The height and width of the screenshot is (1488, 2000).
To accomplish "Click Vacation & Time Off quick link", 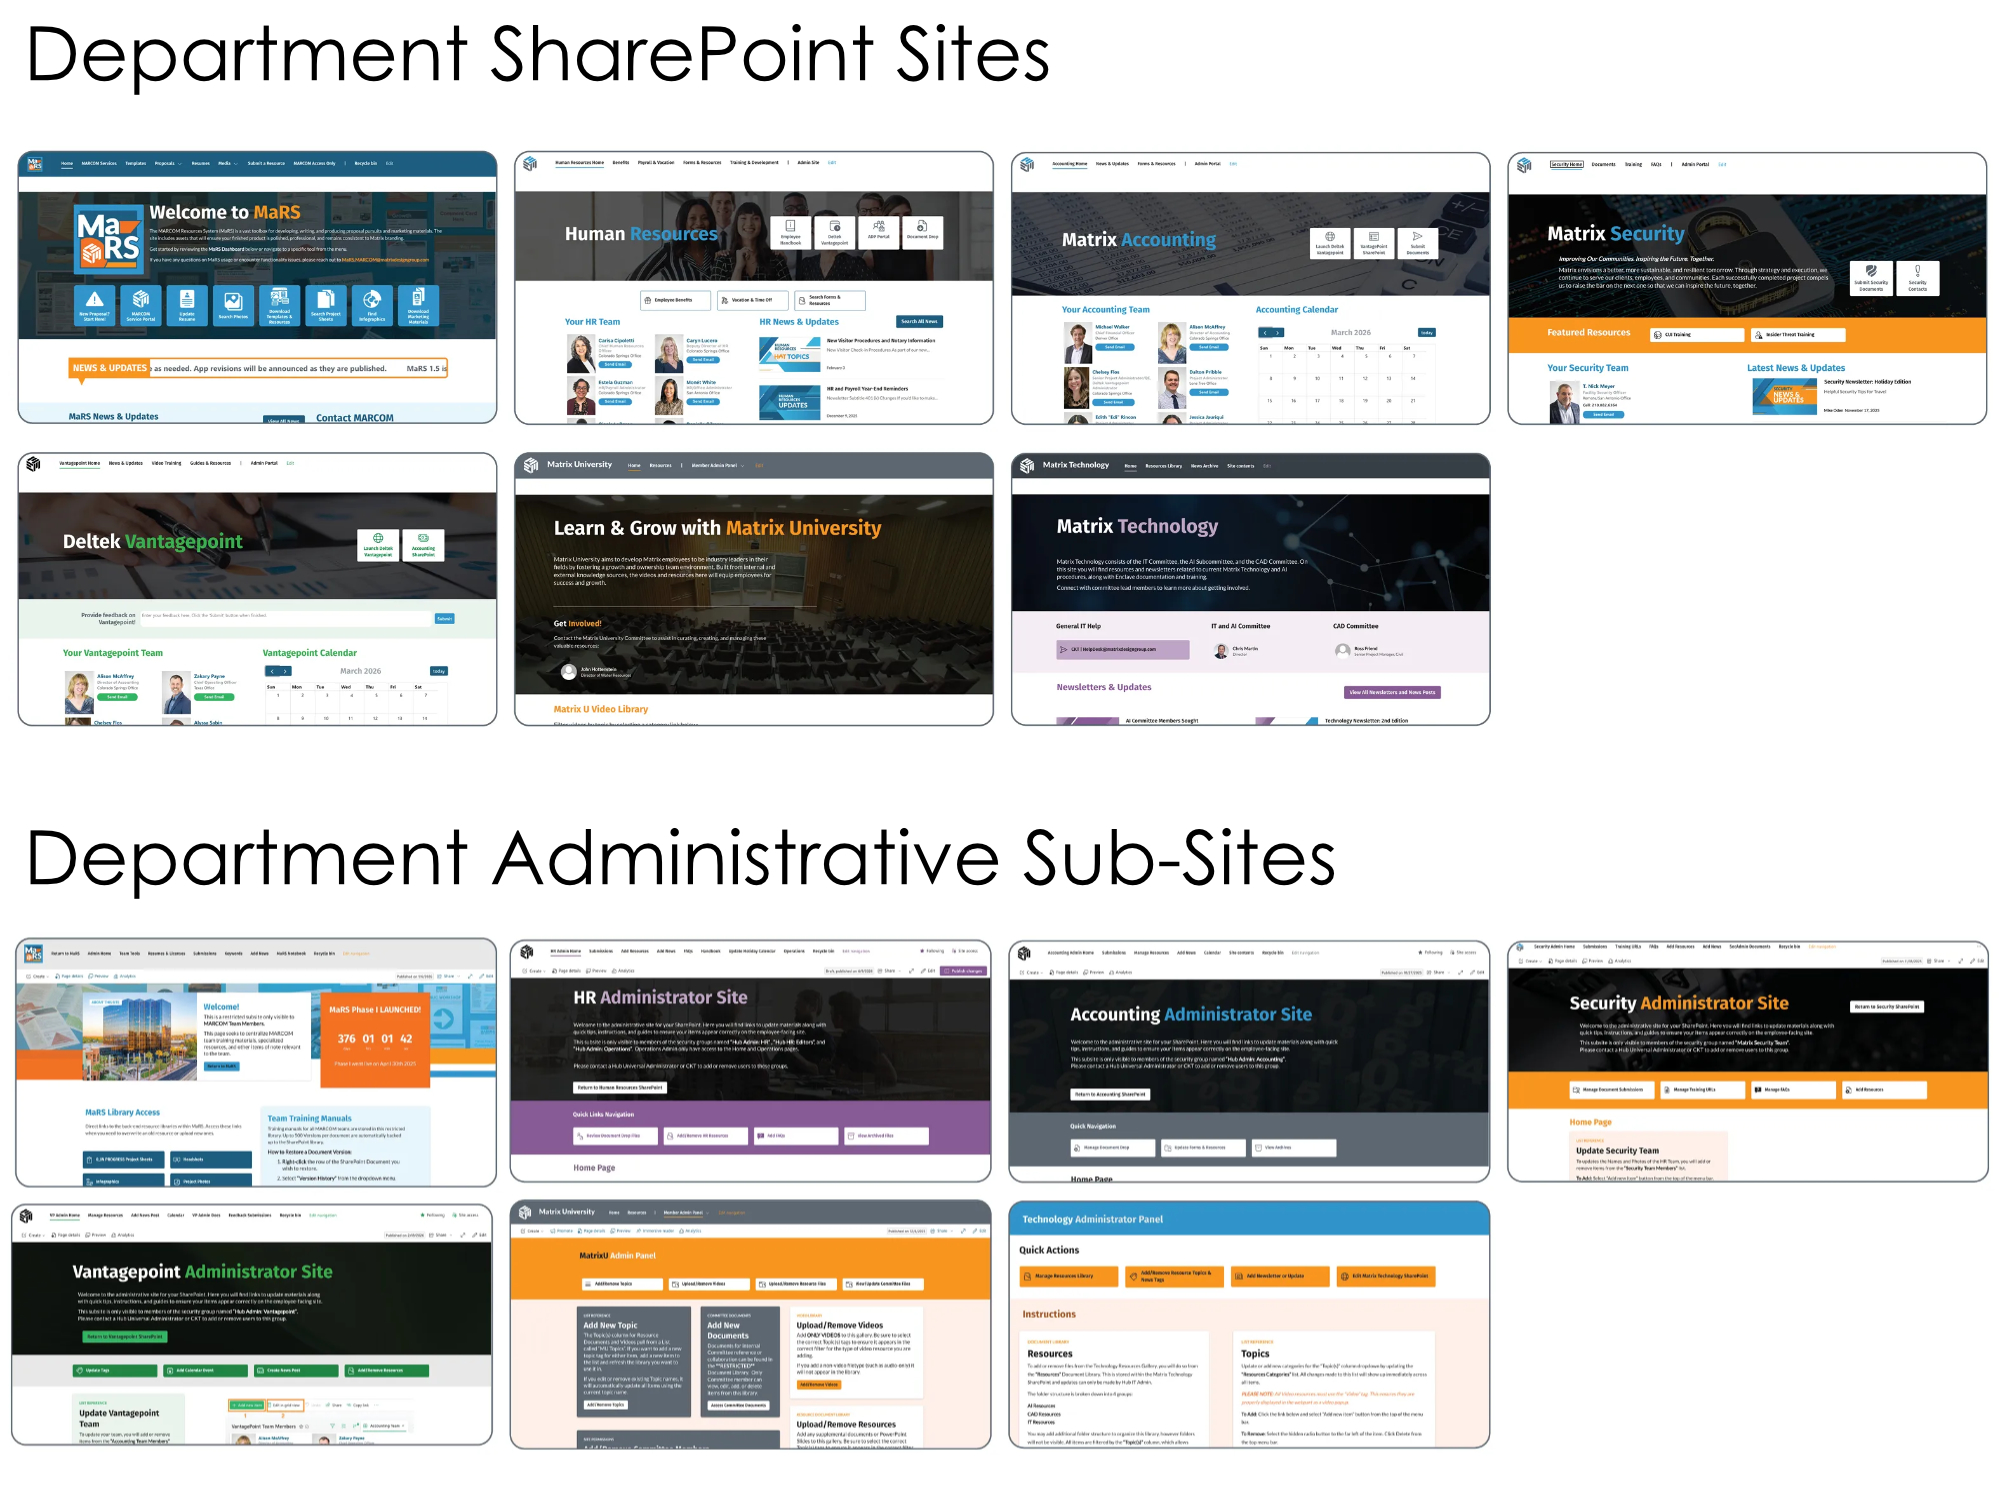I will (x=752, y=300).
